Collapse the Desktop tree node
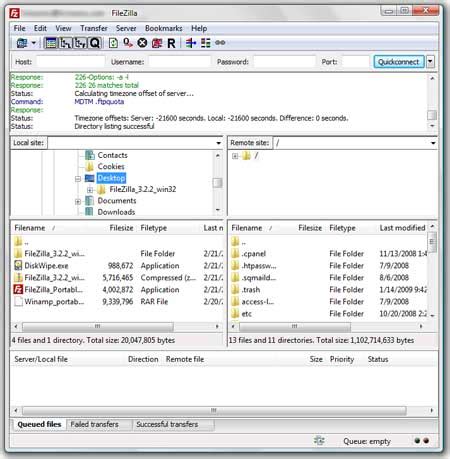This screenshot has width=450, height=459. 78,179
